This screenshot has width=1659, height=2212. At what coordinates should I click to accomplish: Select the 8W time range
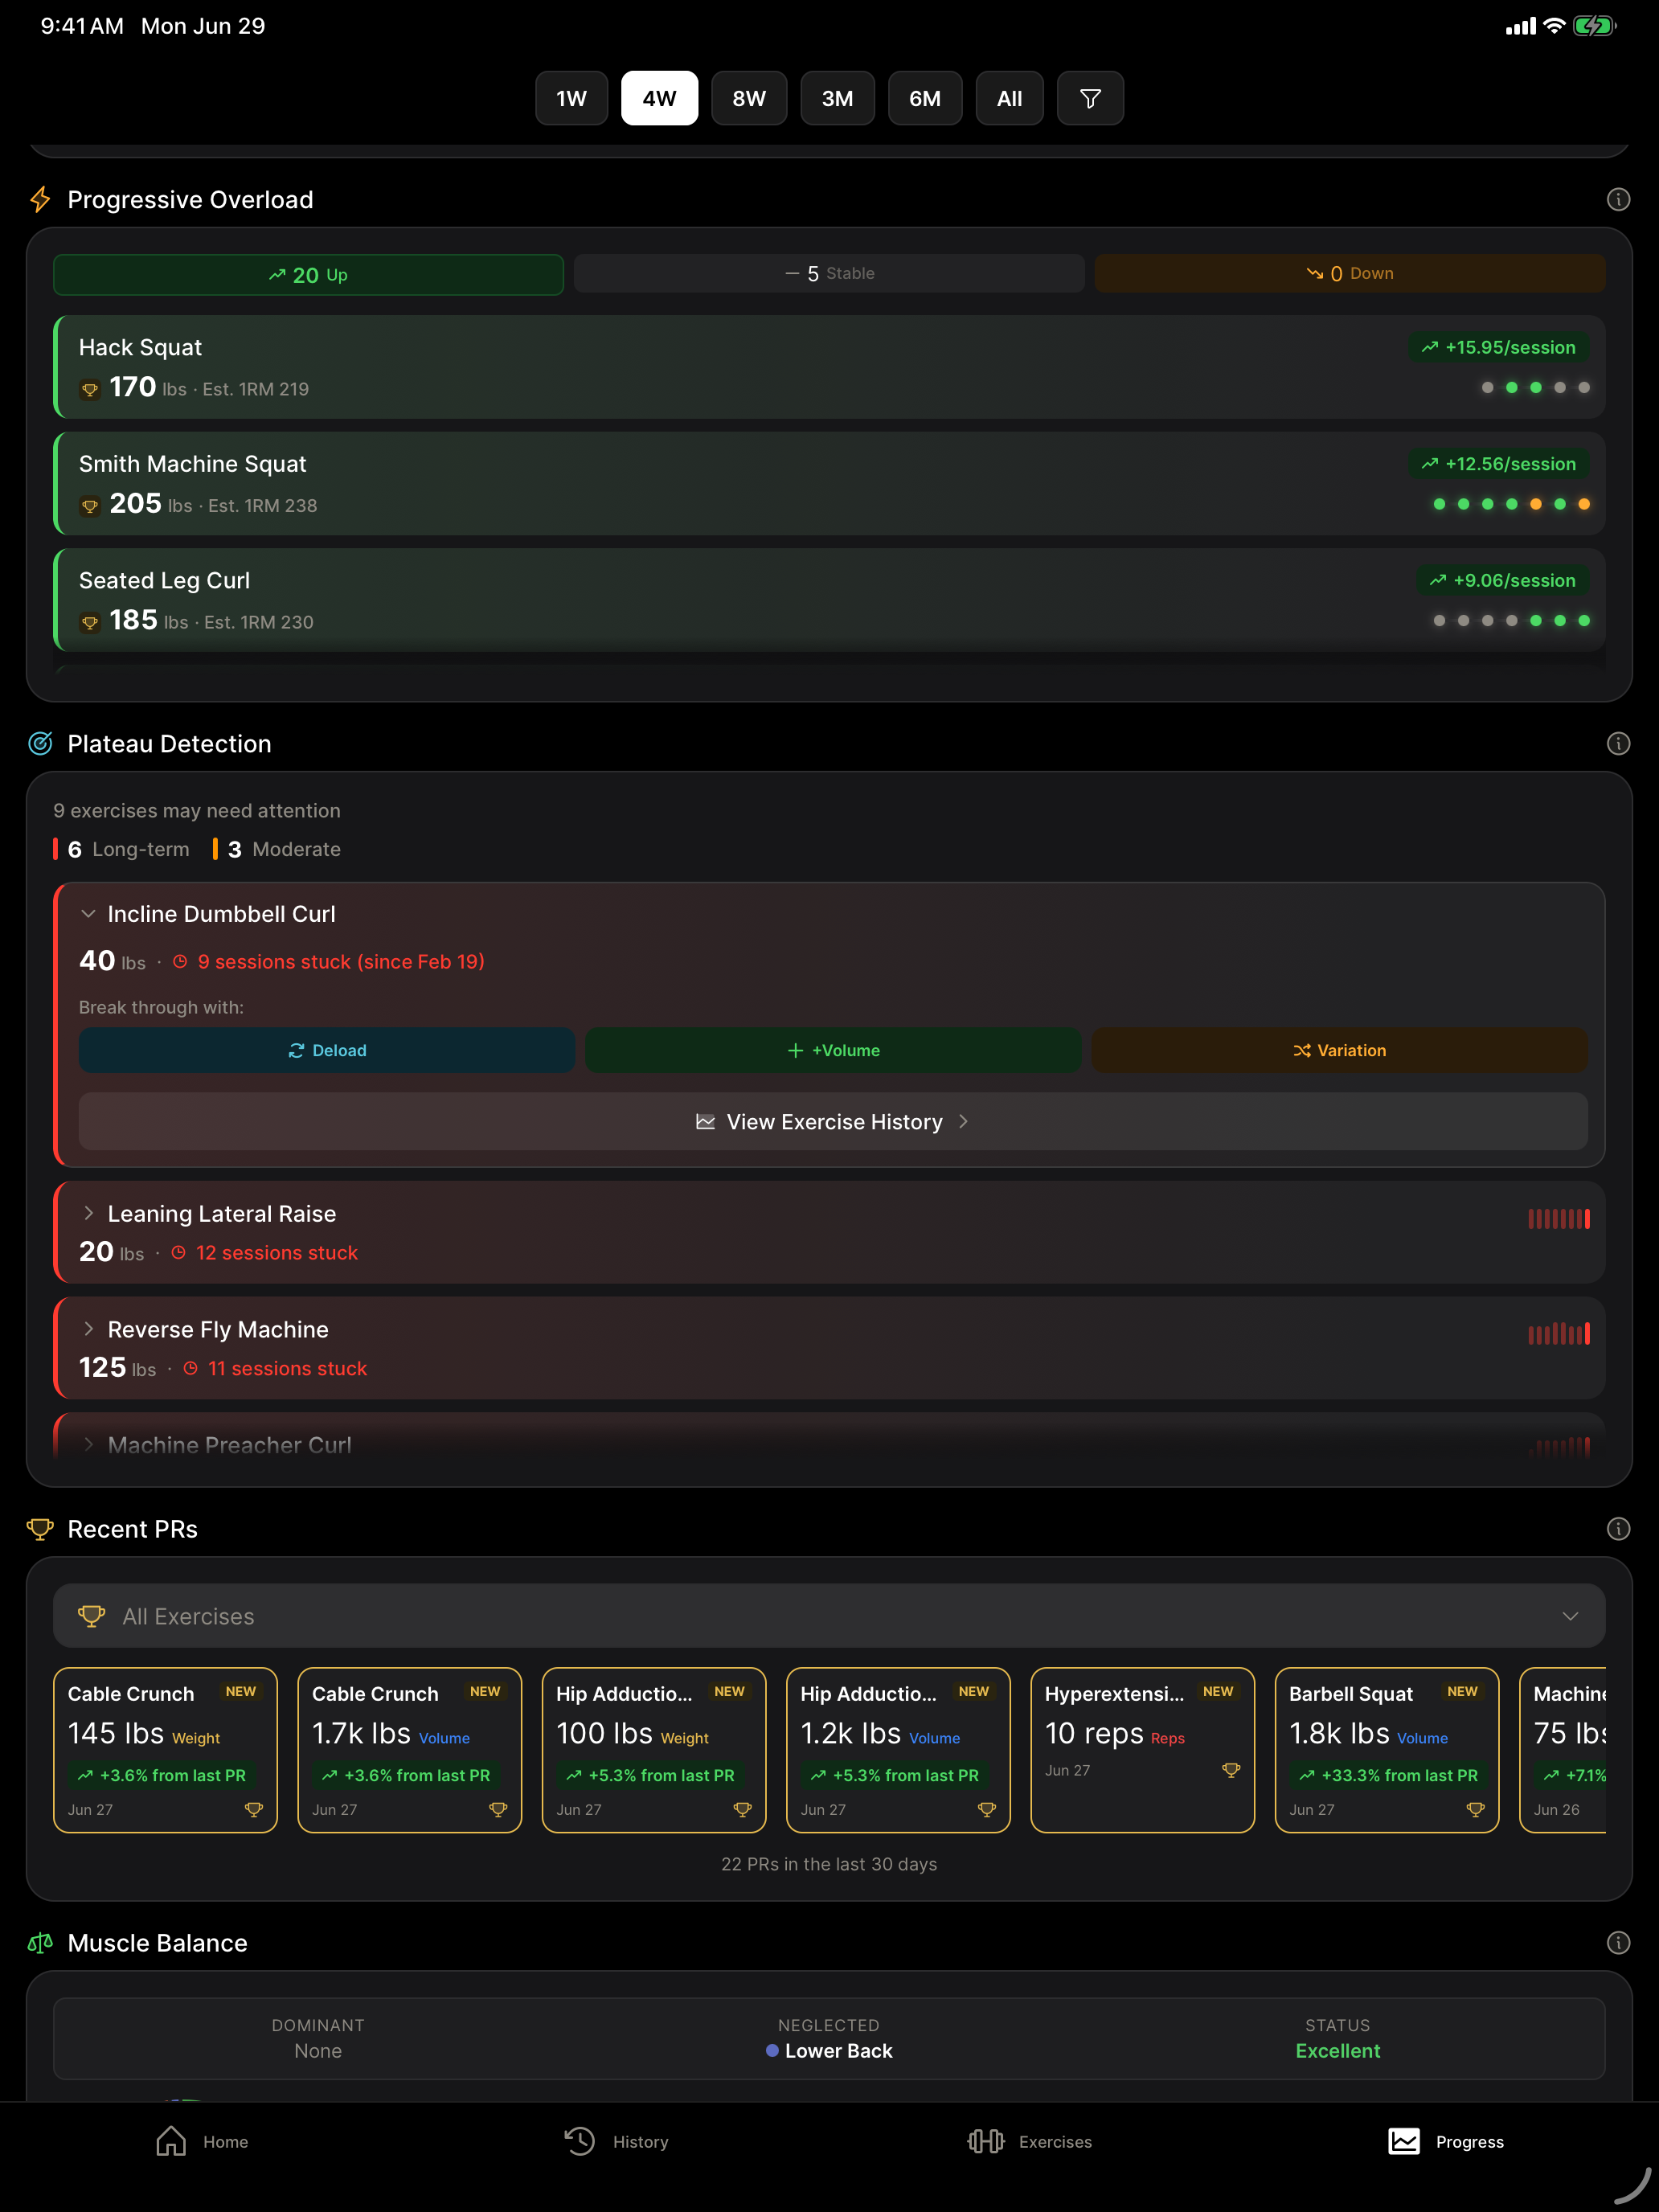(x=749, y=98)
